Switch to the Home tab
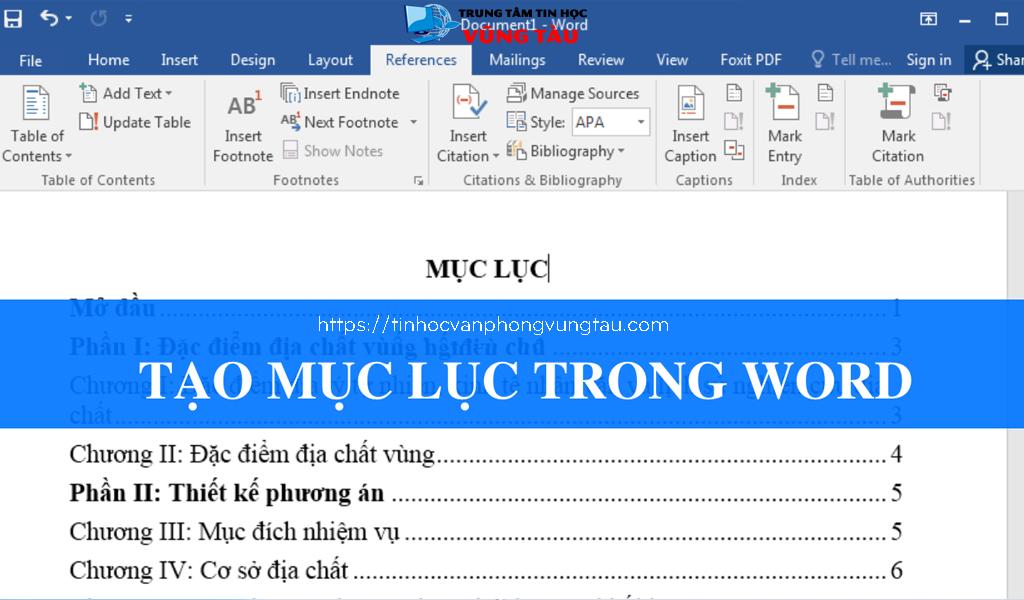This screenshot has height=600, width=1024. point(108,60)
